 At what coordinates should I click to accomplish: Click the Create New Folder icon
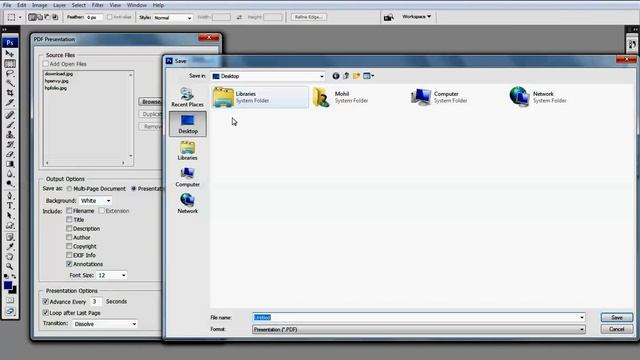(356, 76)
